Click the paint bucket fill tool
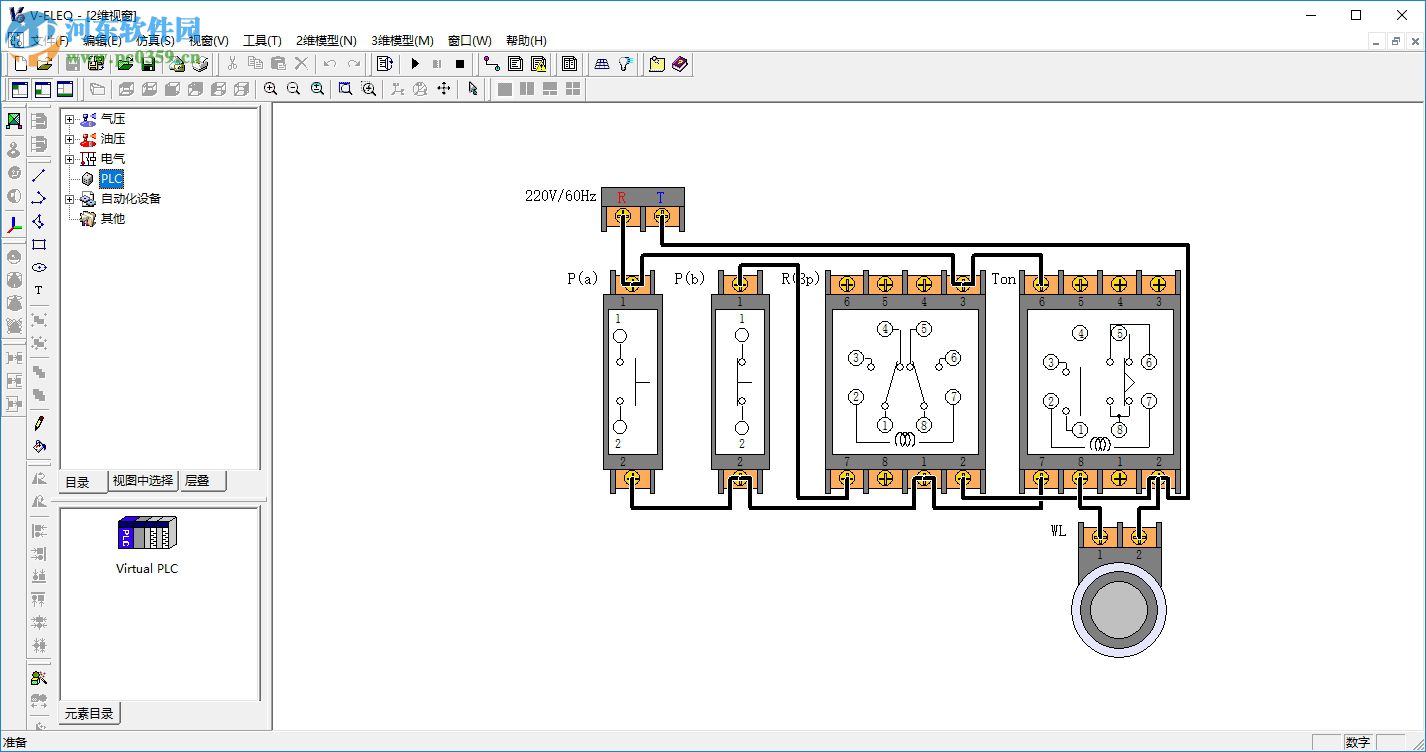1426x752 pixels. click(x=39, y=446)
